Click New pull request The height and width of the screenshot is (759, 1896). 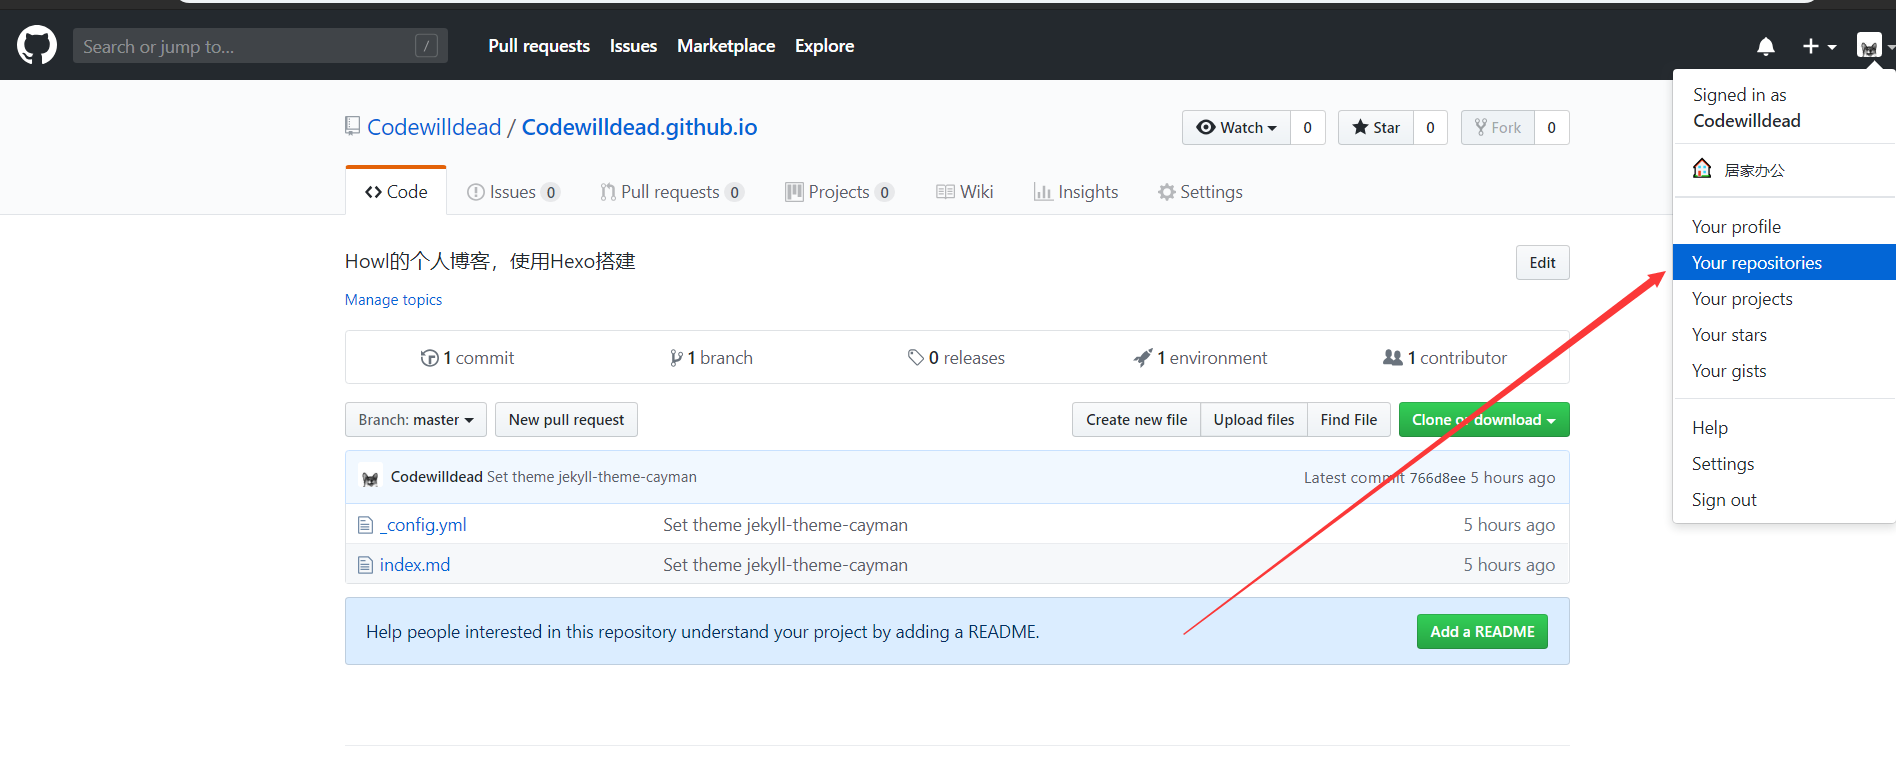[566, 420]
